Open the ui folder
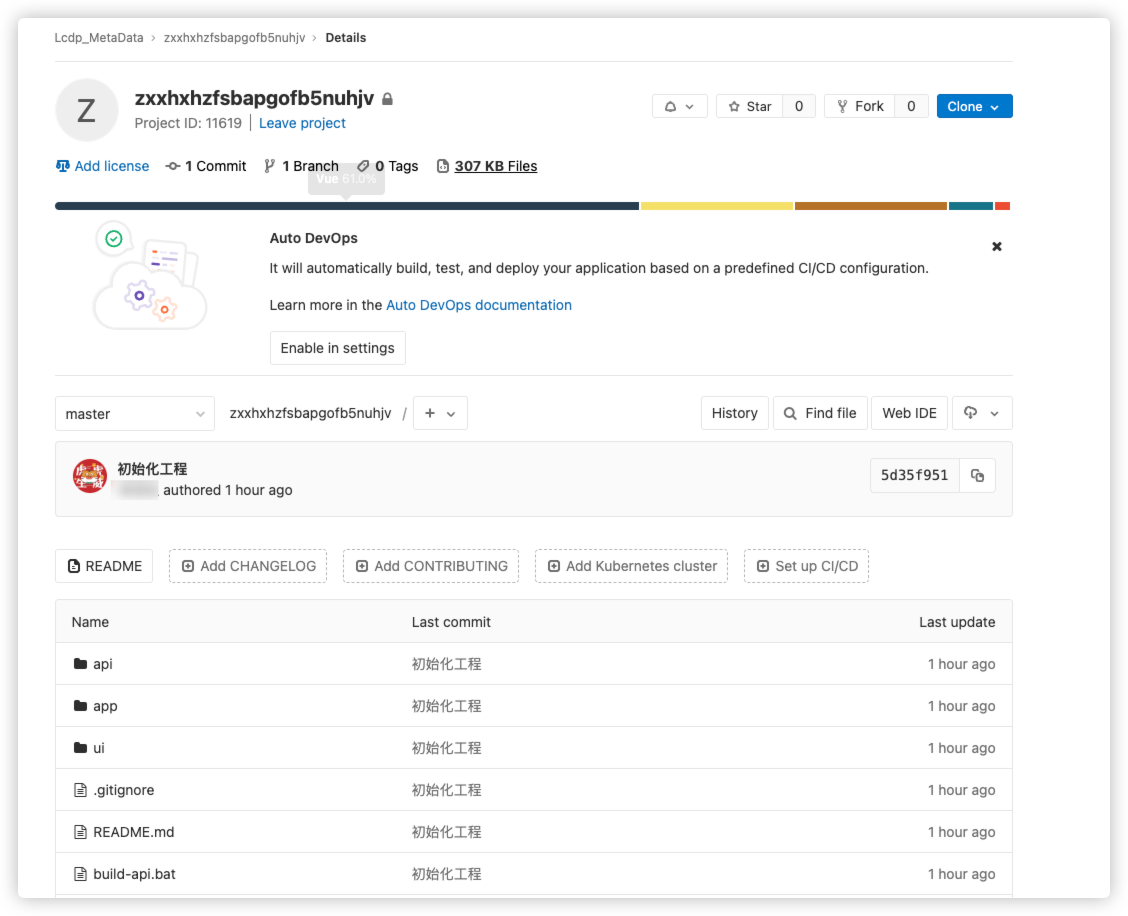 (x=99, y=748)
